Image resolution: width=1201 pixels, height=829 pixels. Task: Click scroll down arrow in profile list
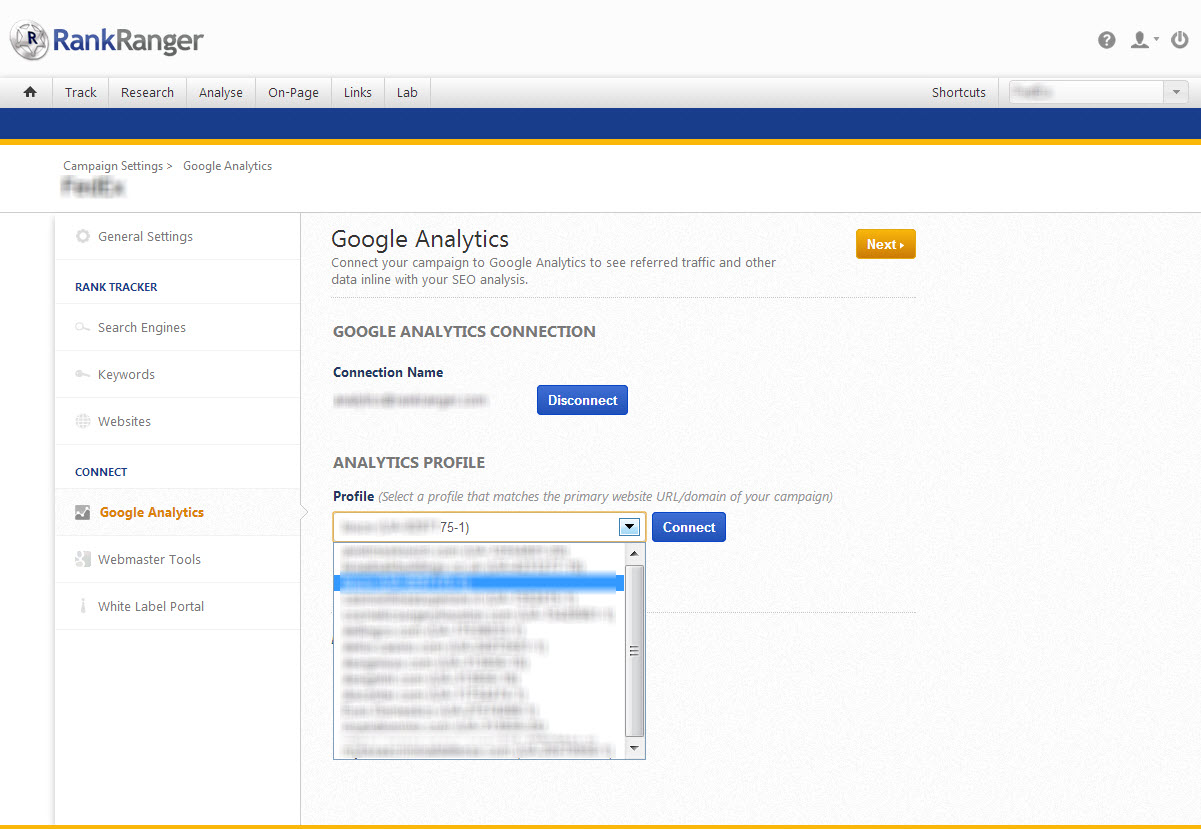click(634, 748)
